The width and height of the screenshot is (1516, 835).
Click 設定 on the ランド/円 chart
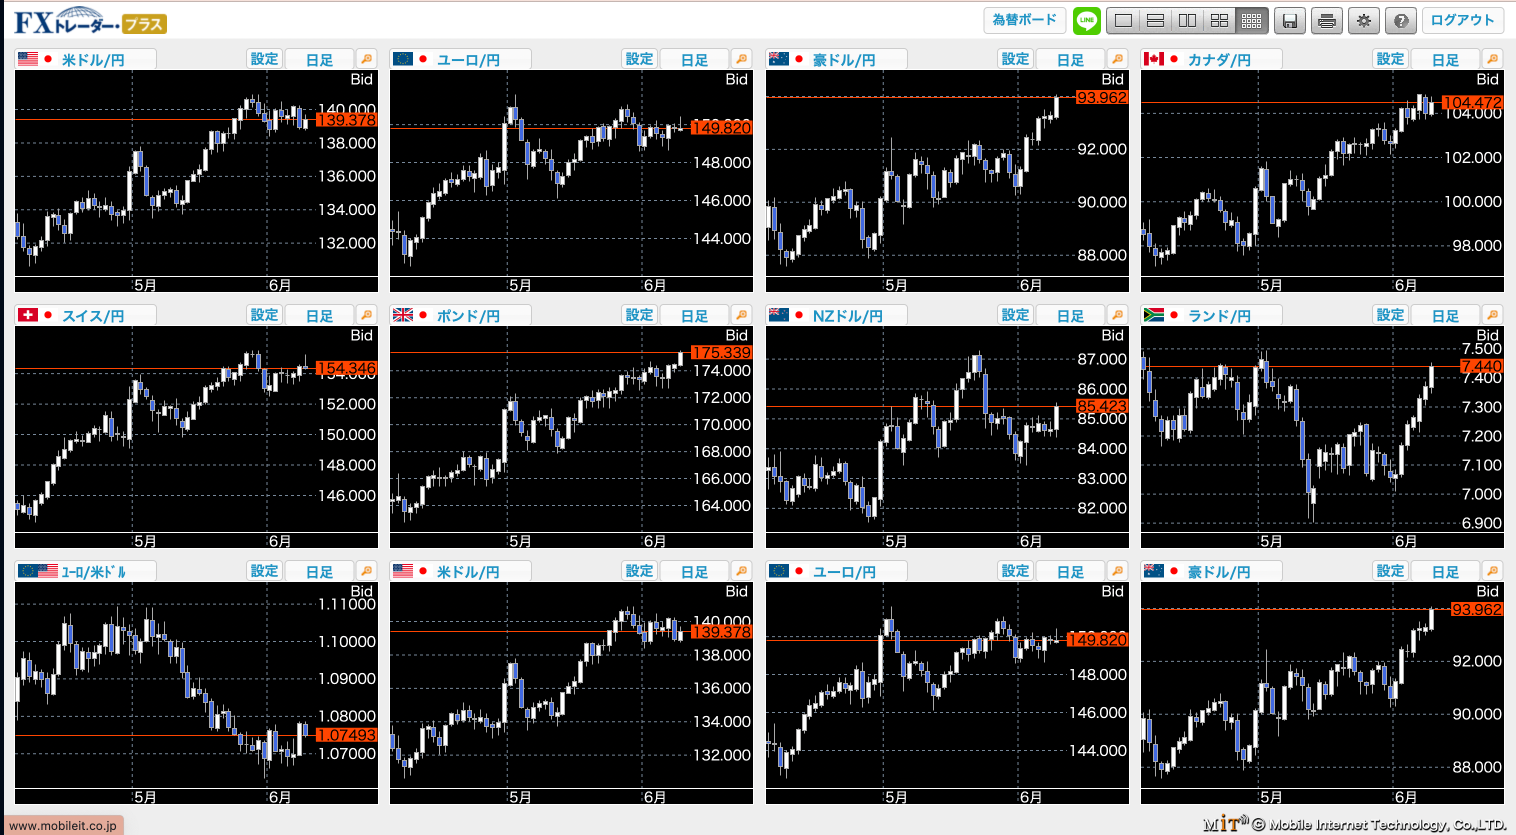[x=1390, y=315]
